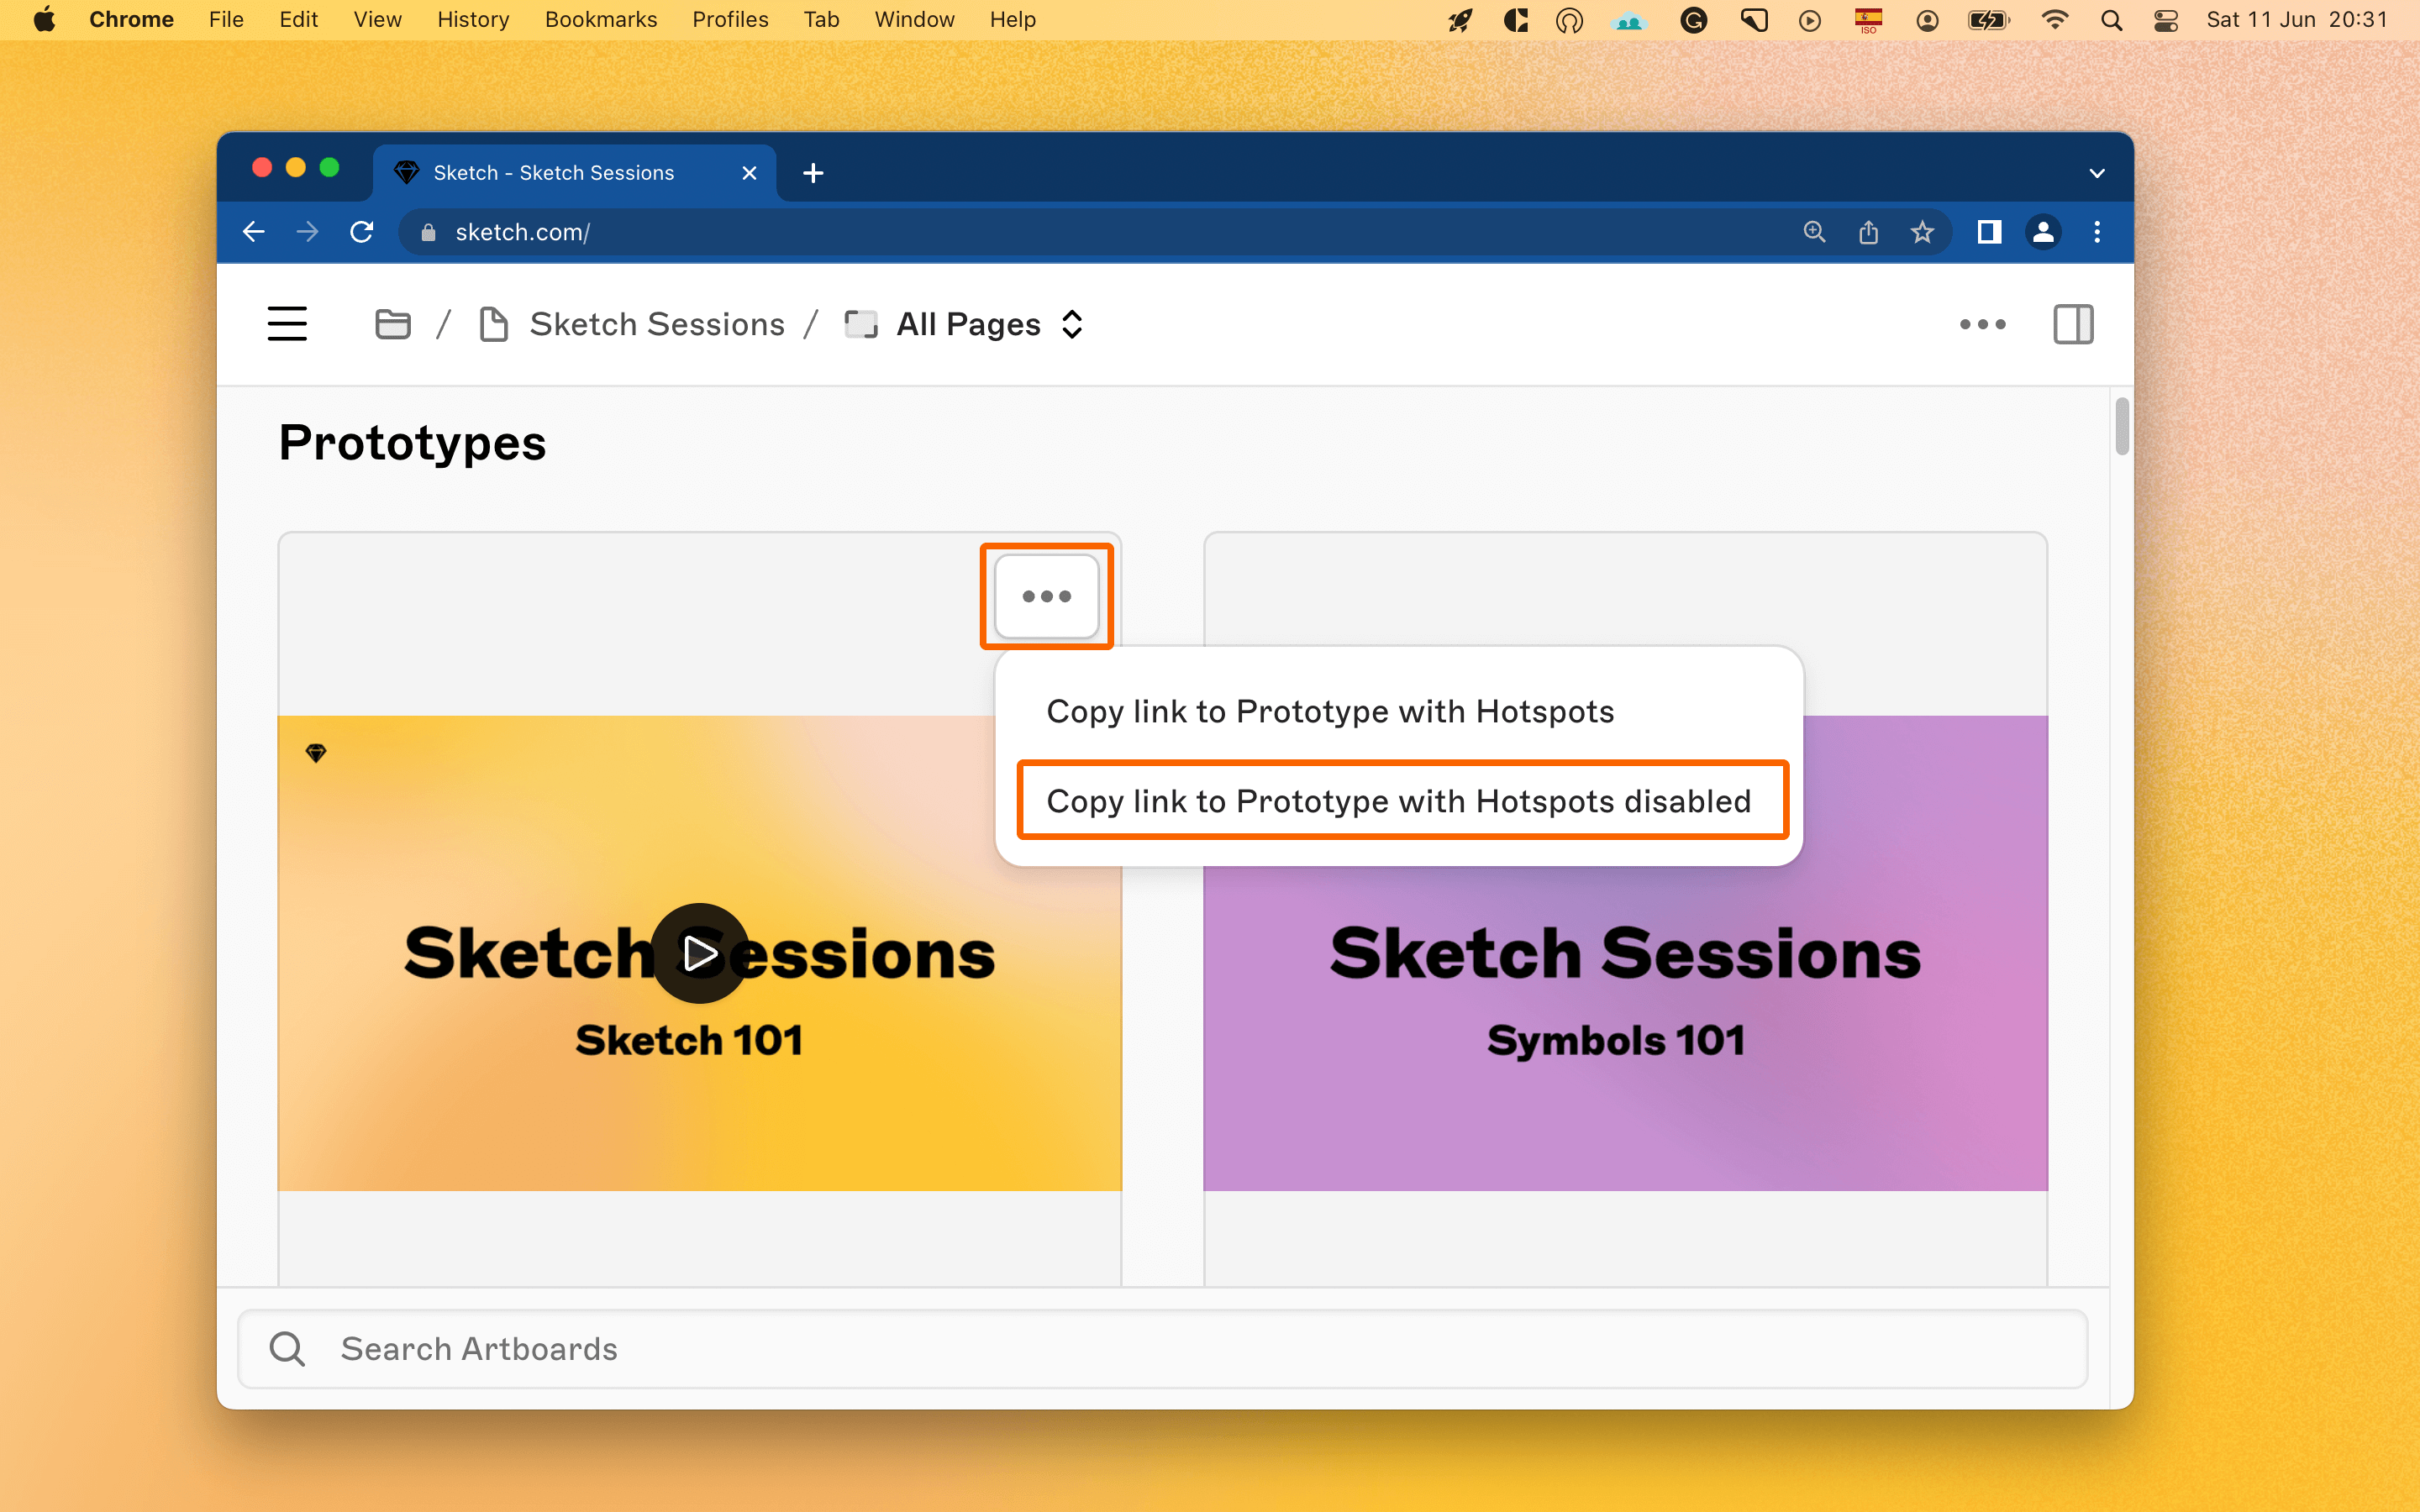Select Copy link to Prototype with Hotspots
Image resolution: width=2420 pixels, height=1512 pixels.
[1329, 711]
